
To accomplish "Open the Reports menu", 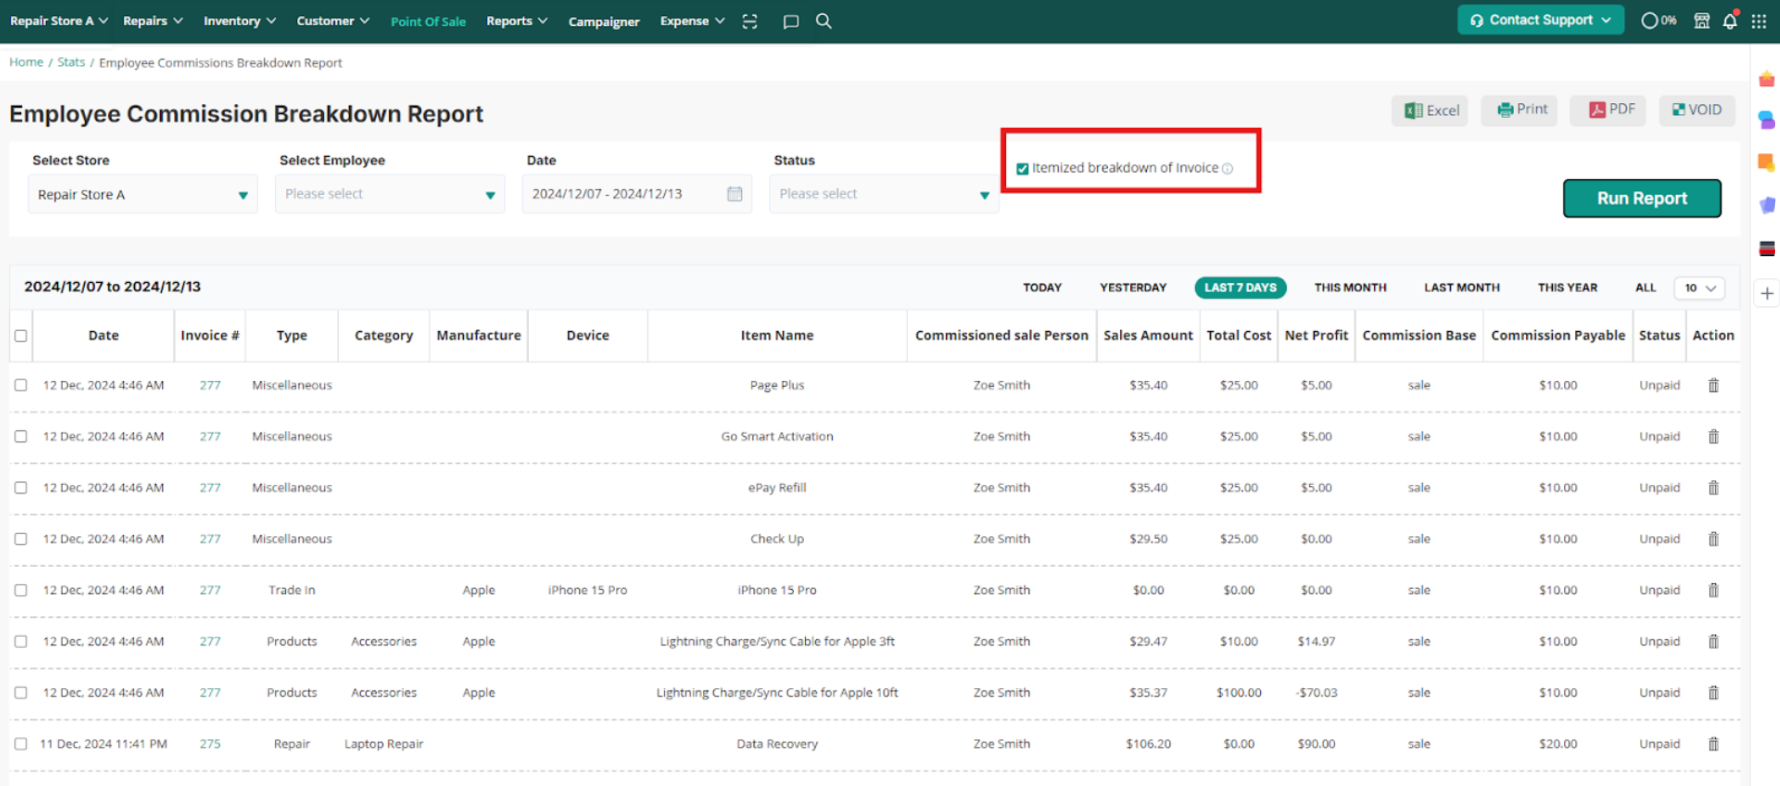I will point(516,21).
